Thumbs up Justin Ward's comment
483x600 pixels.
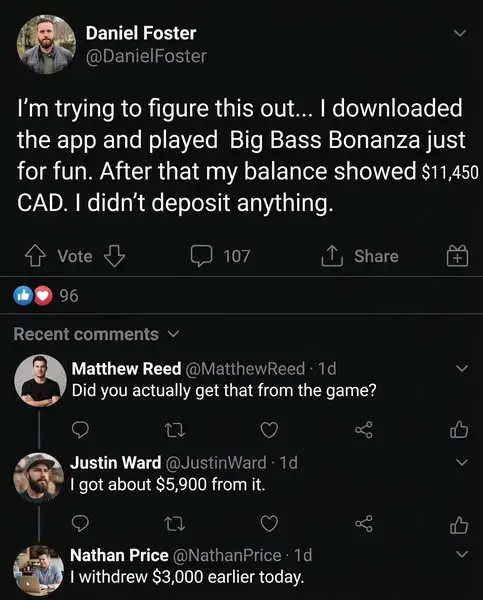459,524
